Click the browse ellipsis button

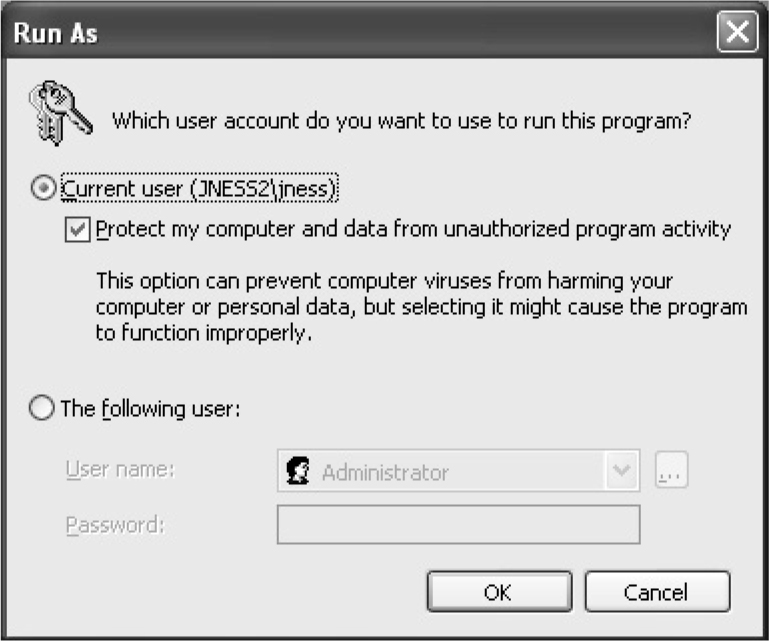(672, 471)
